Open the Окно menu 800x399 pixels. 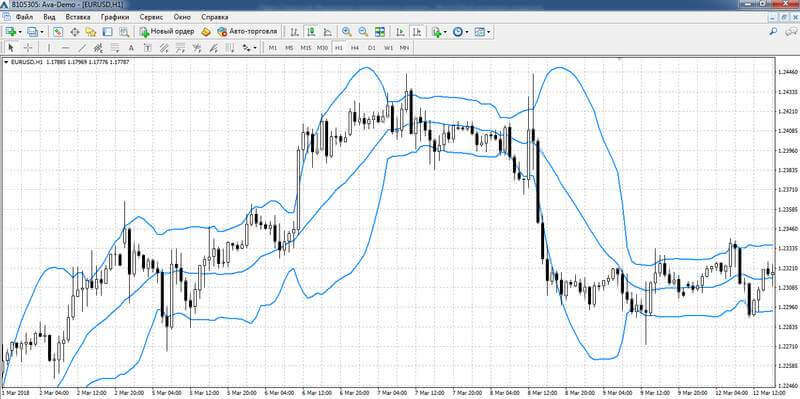pos(182,17)
